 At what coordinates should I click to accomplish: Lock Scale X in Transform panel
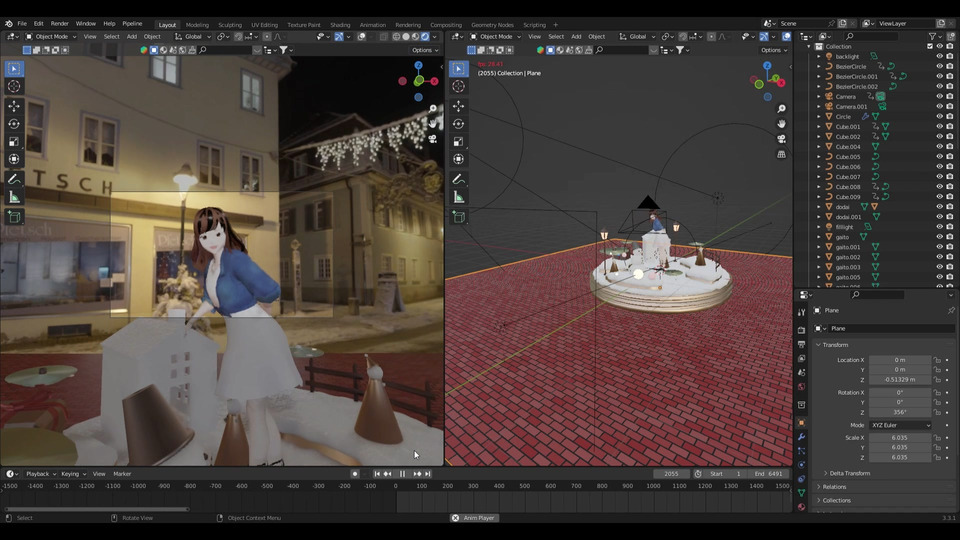937,438
